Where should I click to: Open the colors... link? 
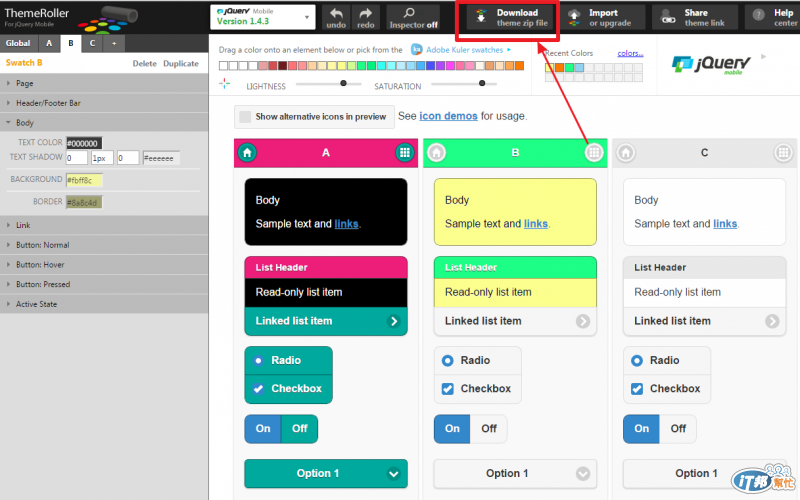pyautogui.click(x=630, y=53)
